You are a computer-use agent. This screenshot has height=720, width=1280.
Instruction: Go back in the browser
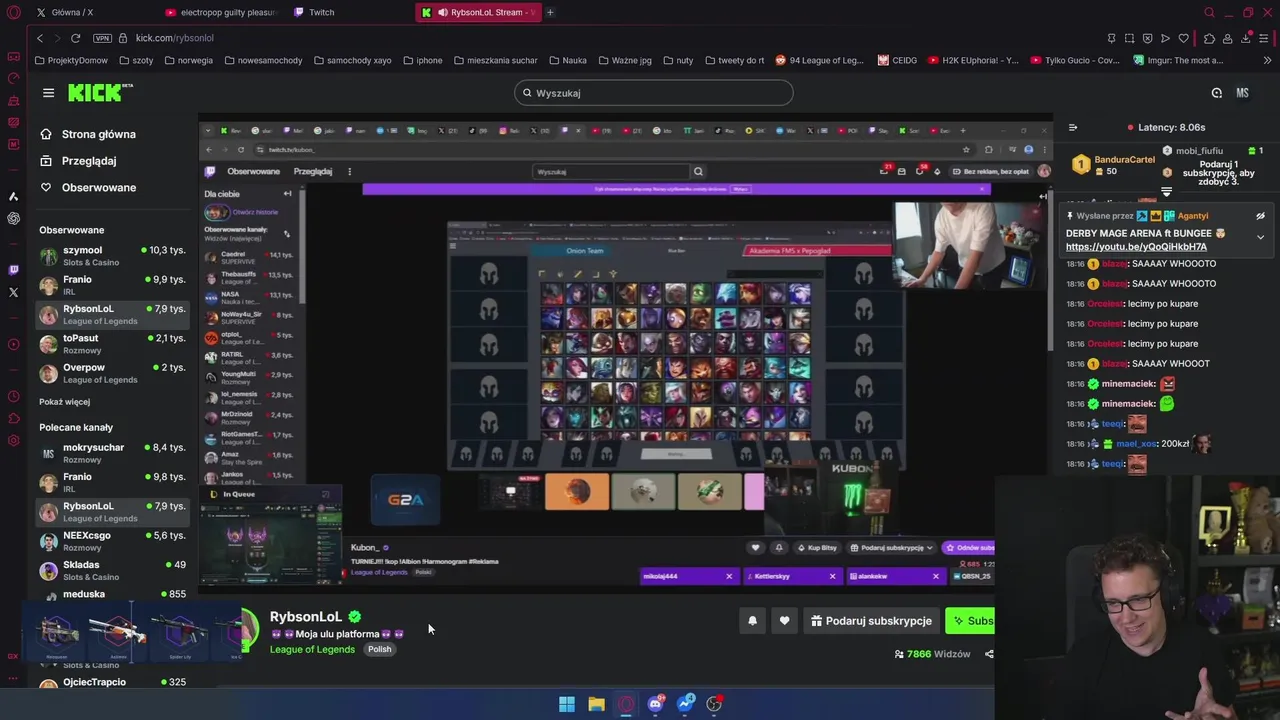tap(40, 38)
